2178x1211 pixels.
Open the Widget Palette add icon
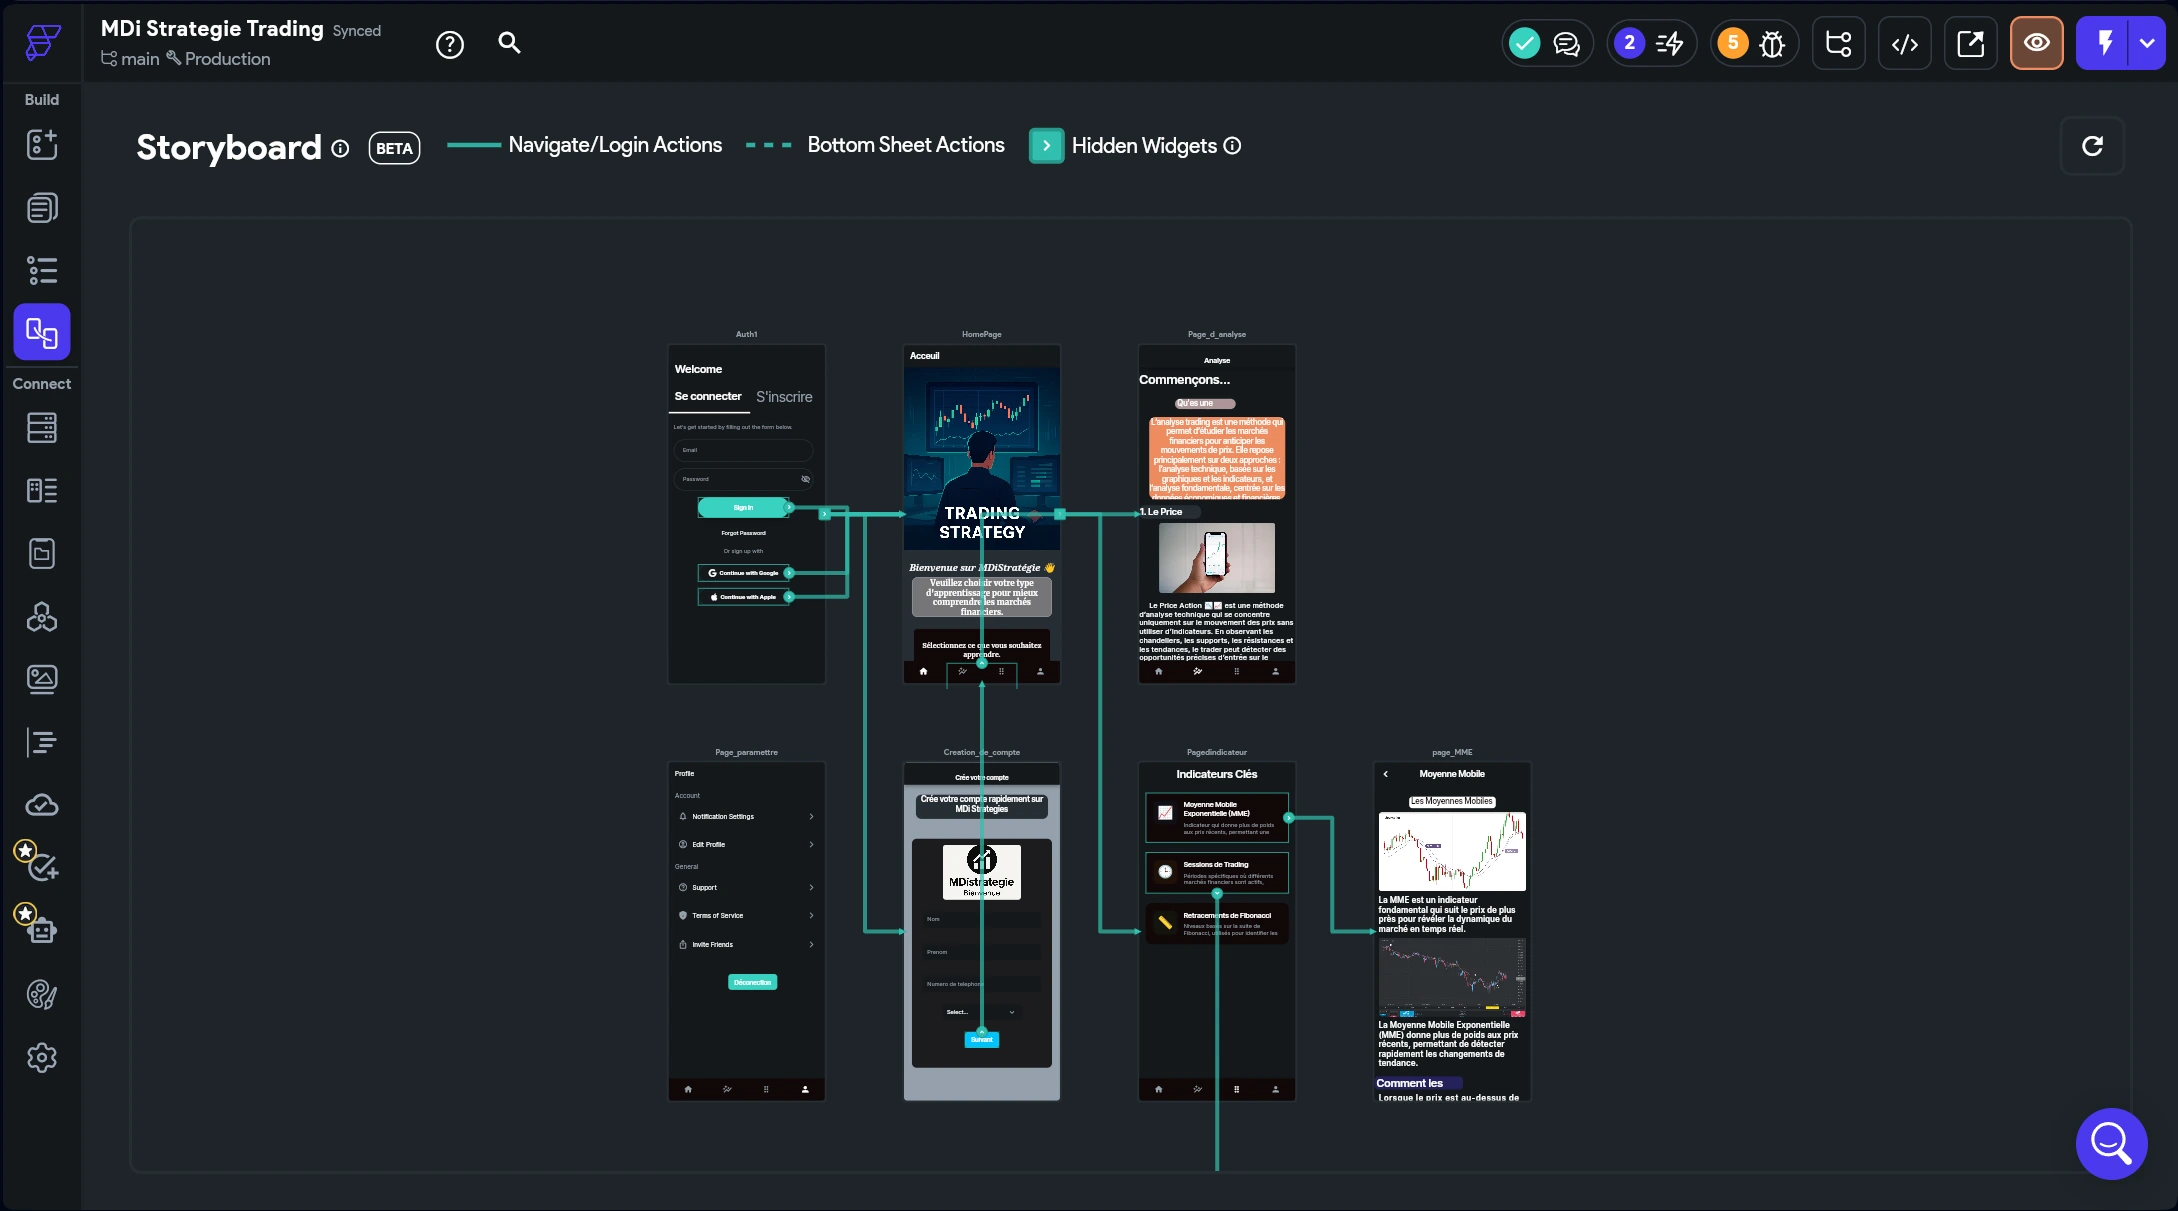tap(42, 144)
